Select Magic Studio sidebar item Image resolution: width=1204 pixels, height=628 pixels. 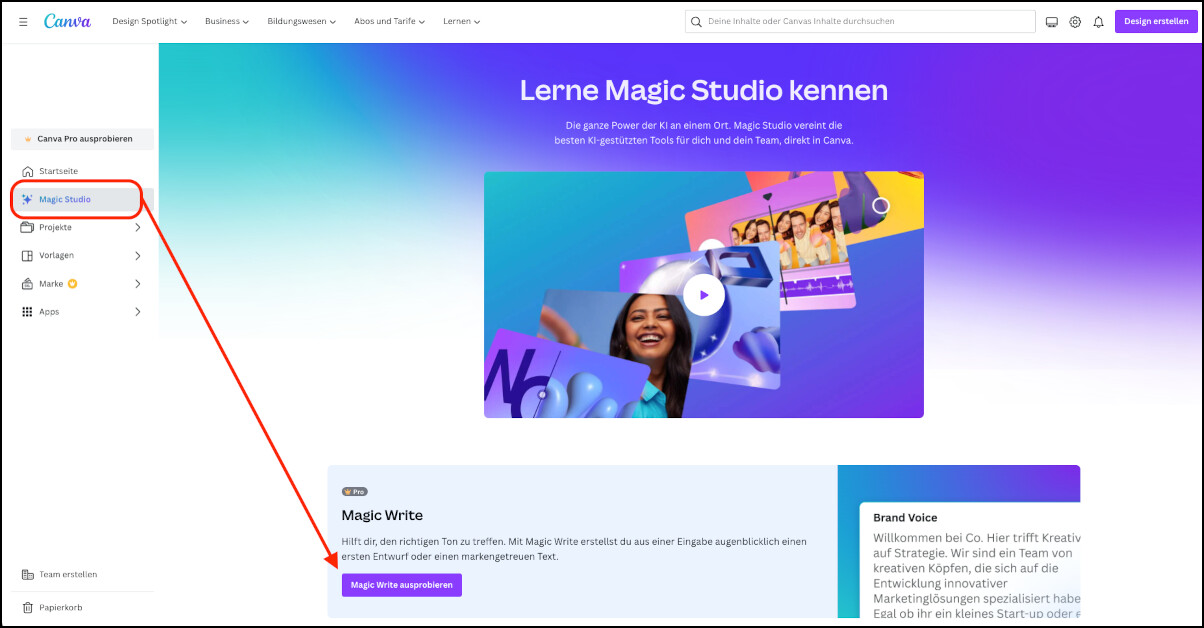click(80, 199)
